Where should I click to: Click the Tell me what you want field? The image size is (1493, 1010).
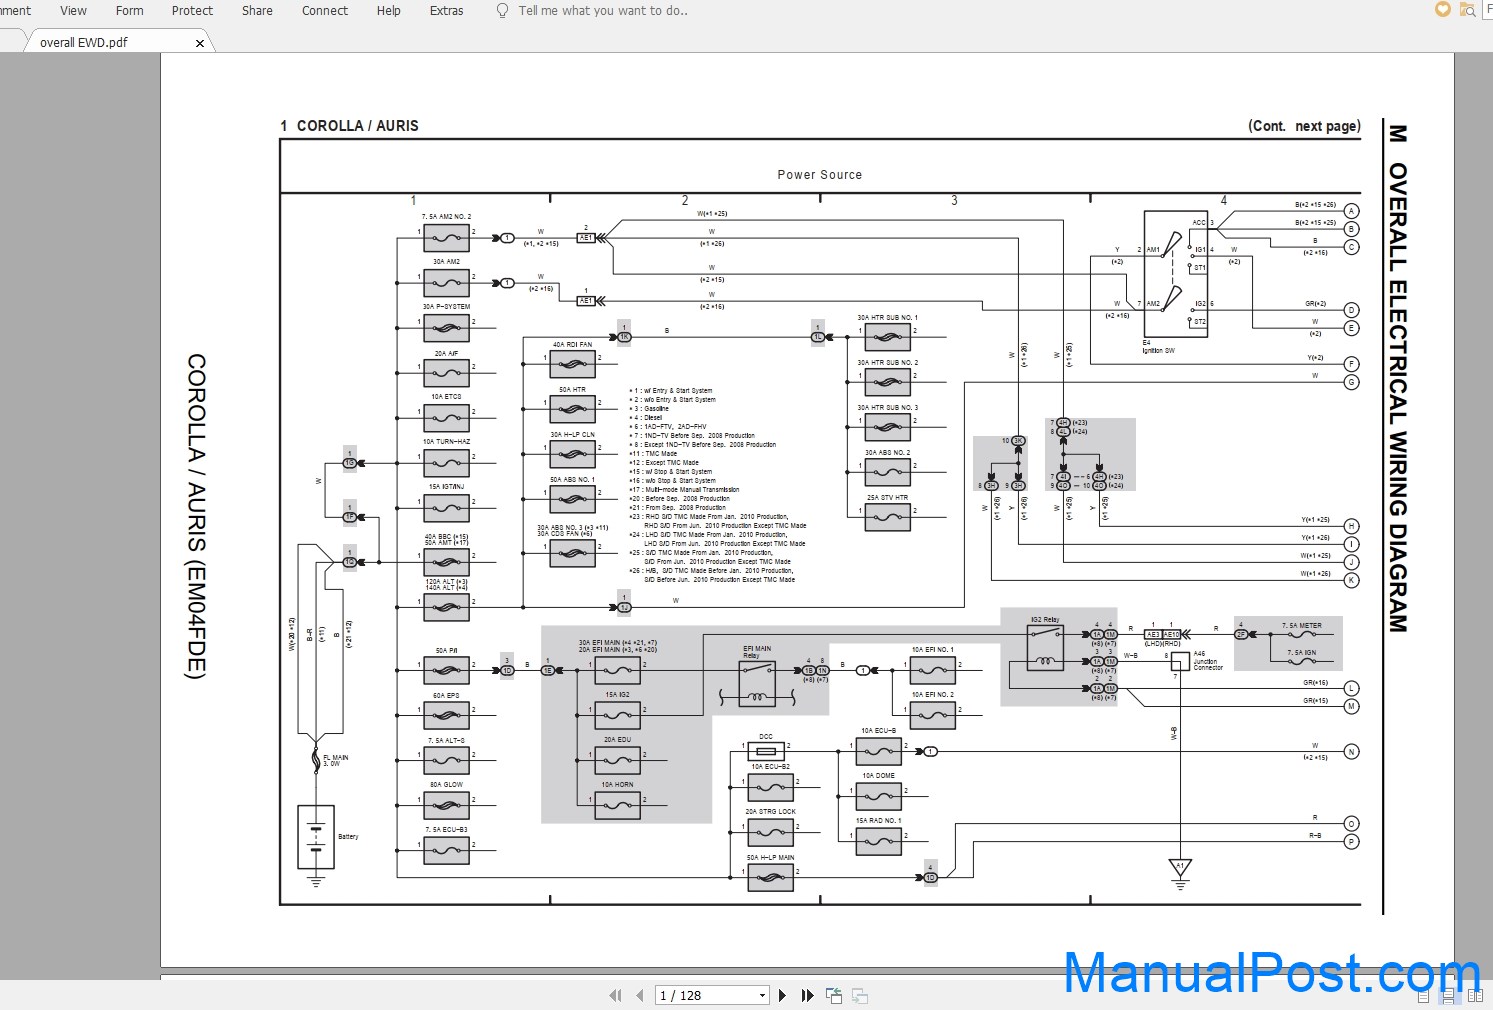[x=603, y=11]
